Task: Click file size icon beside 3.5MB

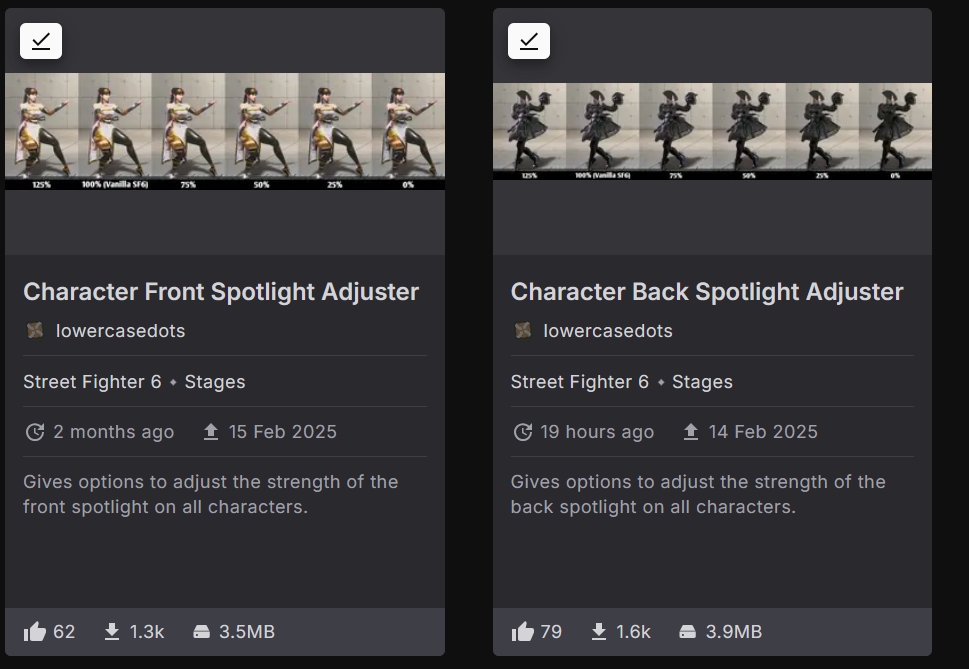Action: 201,631
